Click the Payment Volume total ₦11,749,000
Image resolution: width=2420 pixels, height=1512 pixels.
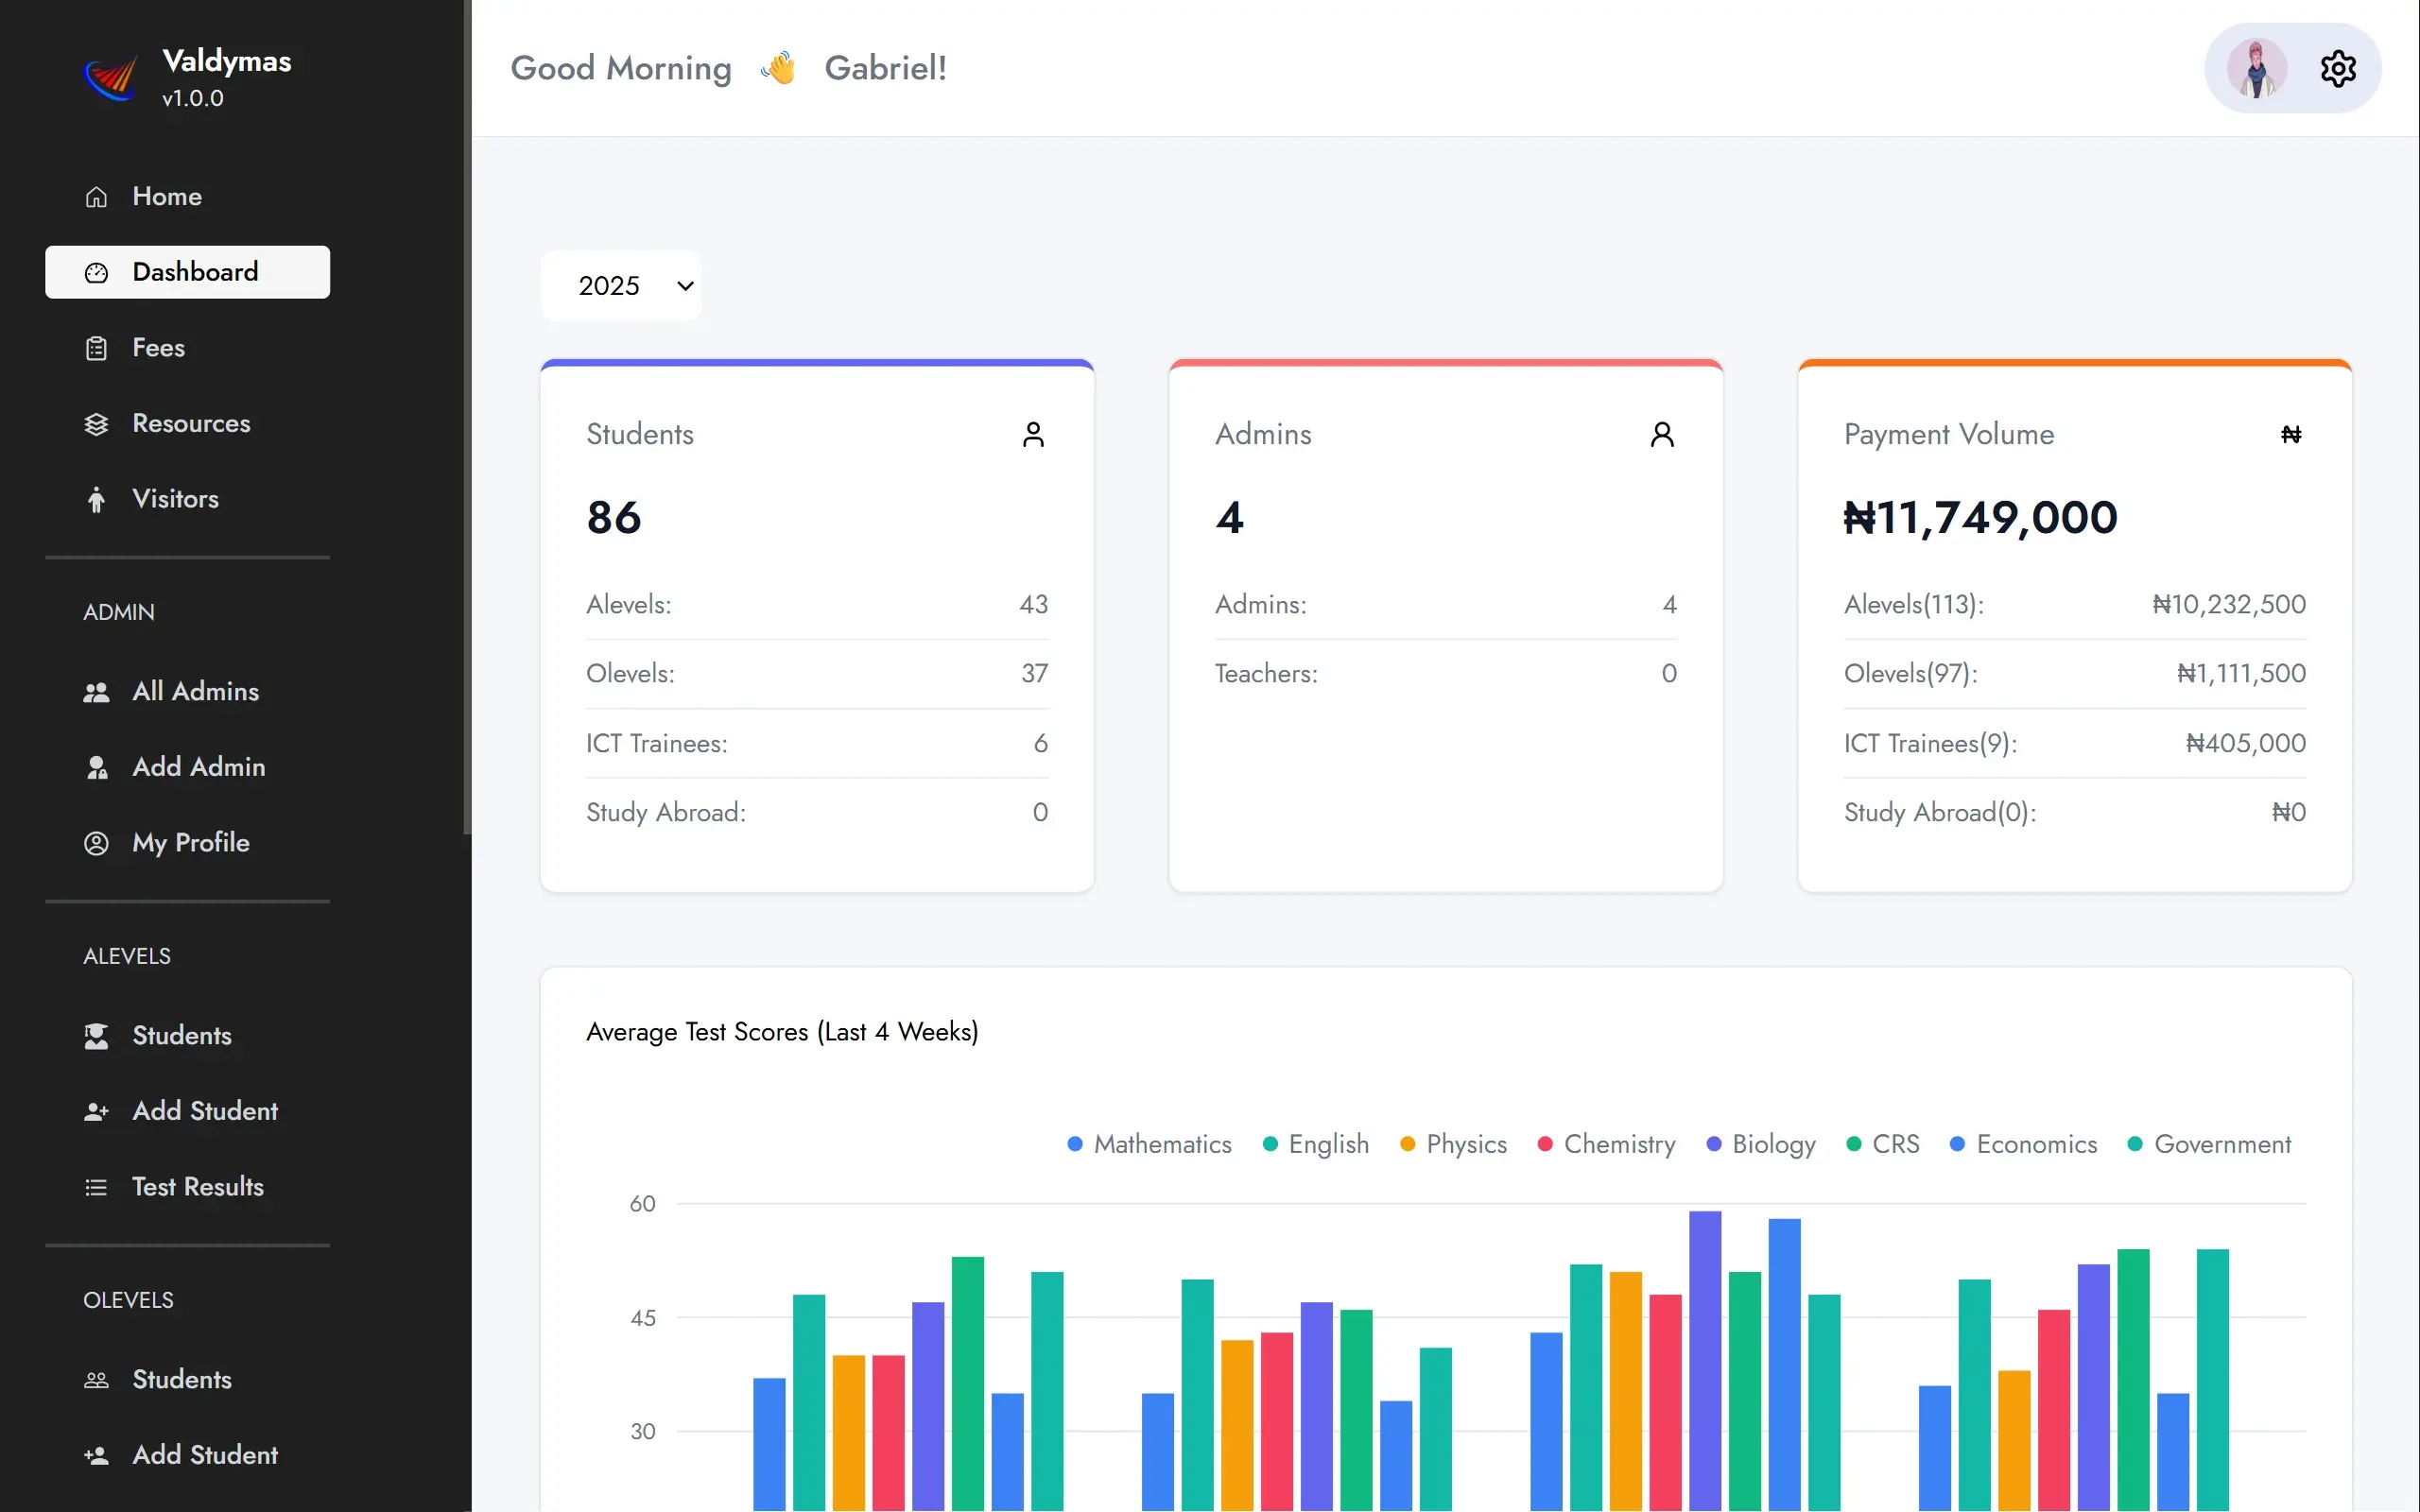tap(1980, 518)
